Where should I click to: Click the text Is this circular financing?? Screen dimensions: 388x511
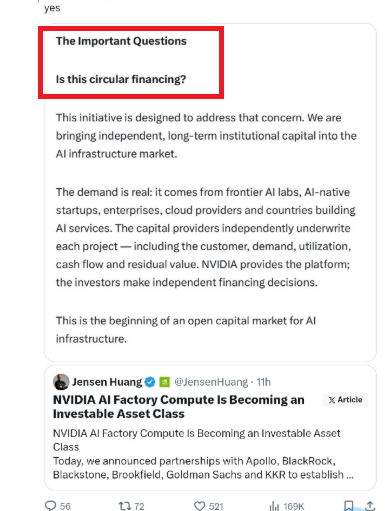pyautogui.click(x=121, y=79)
